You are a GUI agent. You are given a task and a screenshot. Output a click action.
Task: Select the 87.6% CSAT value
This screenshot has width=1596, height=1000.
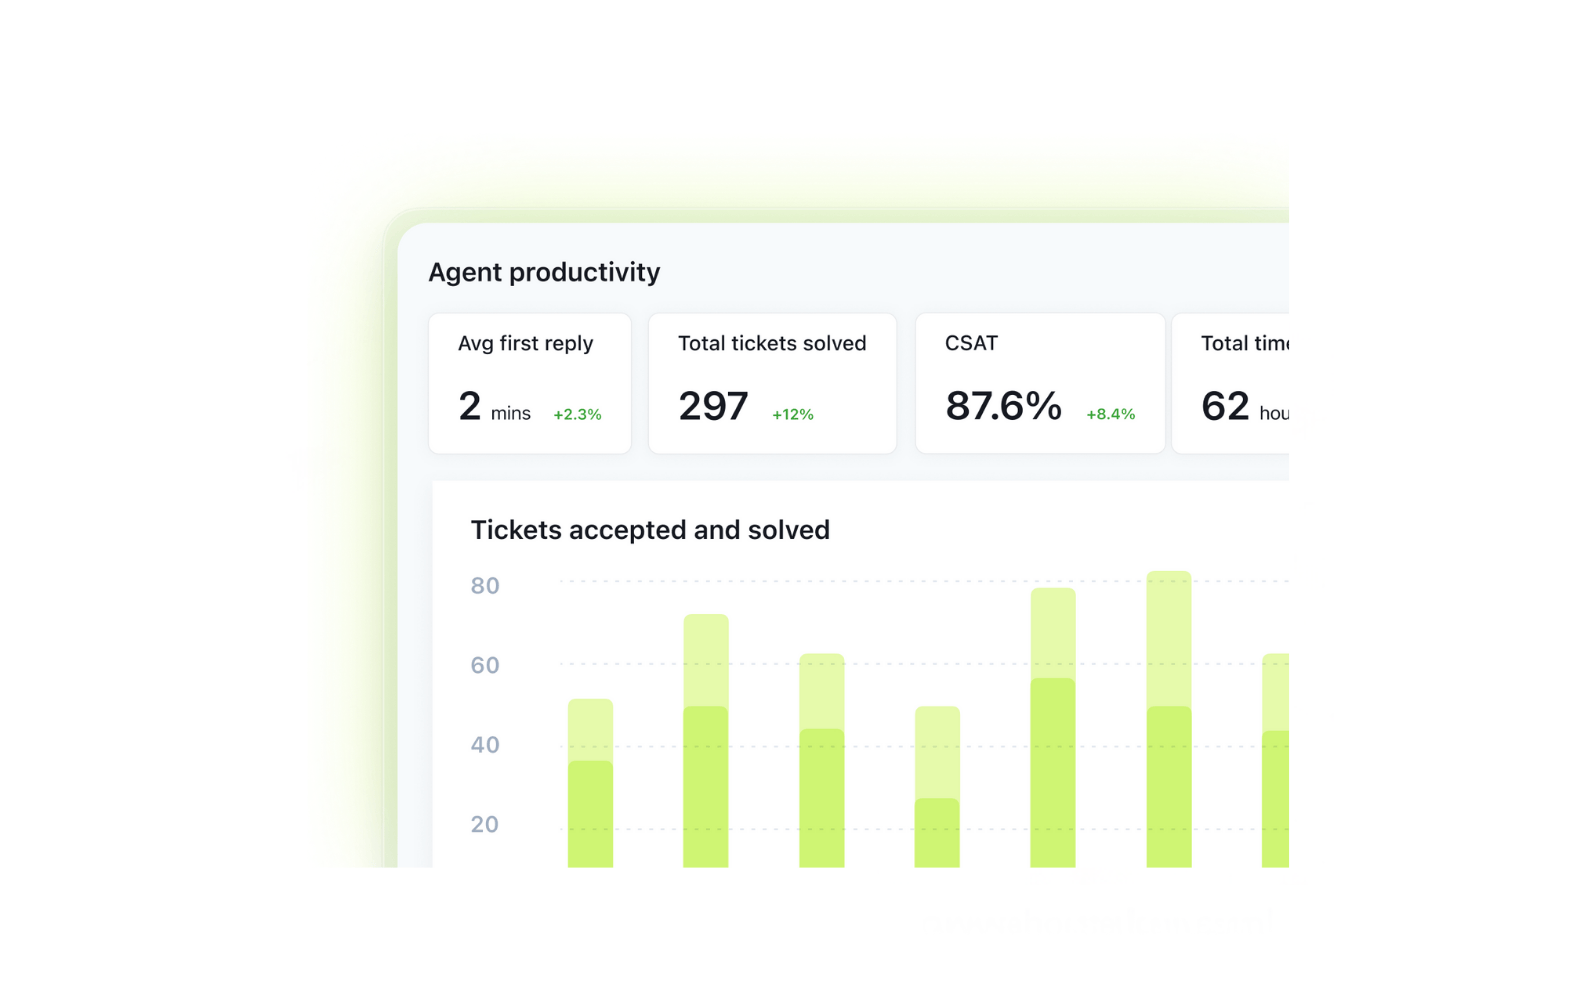pos(1003,406)
